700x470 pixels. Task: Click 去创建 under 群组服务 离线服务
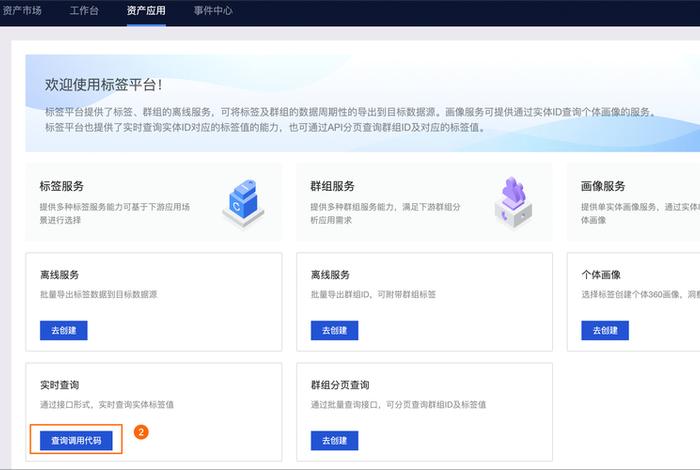click(x=334, y=330)
